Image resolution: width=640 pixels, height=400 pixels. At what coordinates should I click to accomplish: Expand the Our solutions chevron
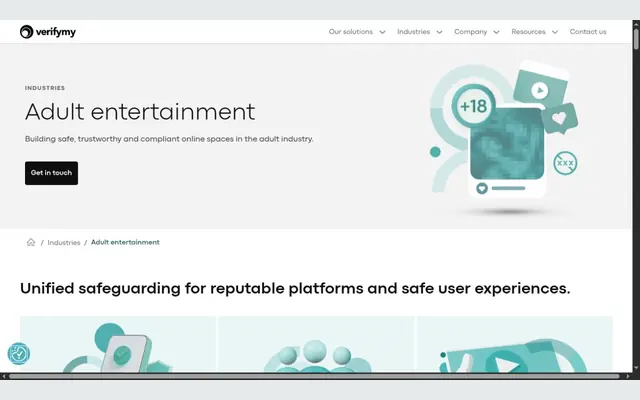tap(382, 32)
